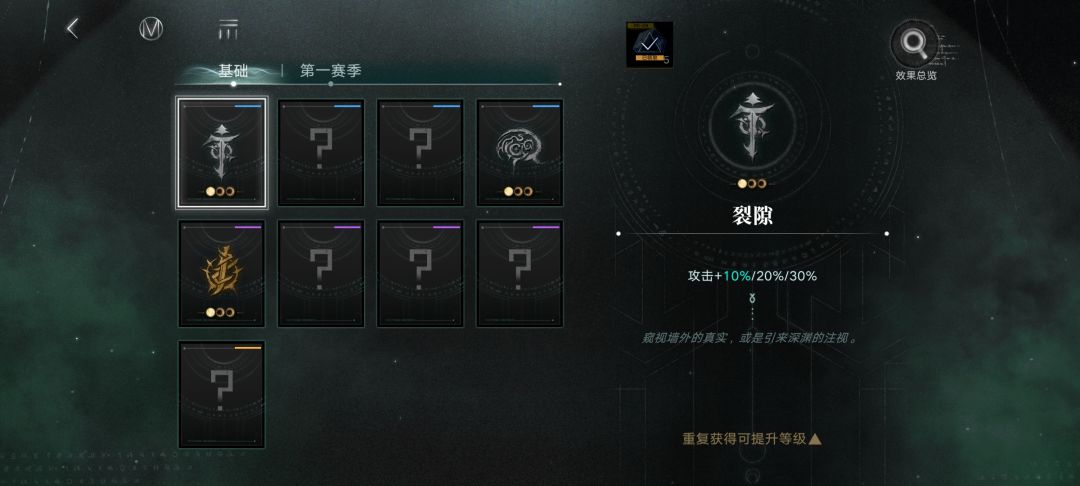Select last locked purple card in middle row
This screenshot has width=1080, height=486.
(x=520, y=273)
